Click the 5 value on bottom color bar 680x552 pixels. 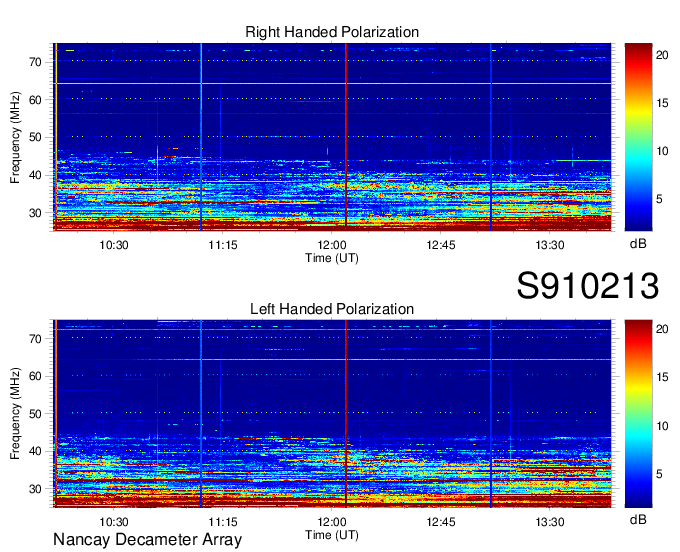659,474
